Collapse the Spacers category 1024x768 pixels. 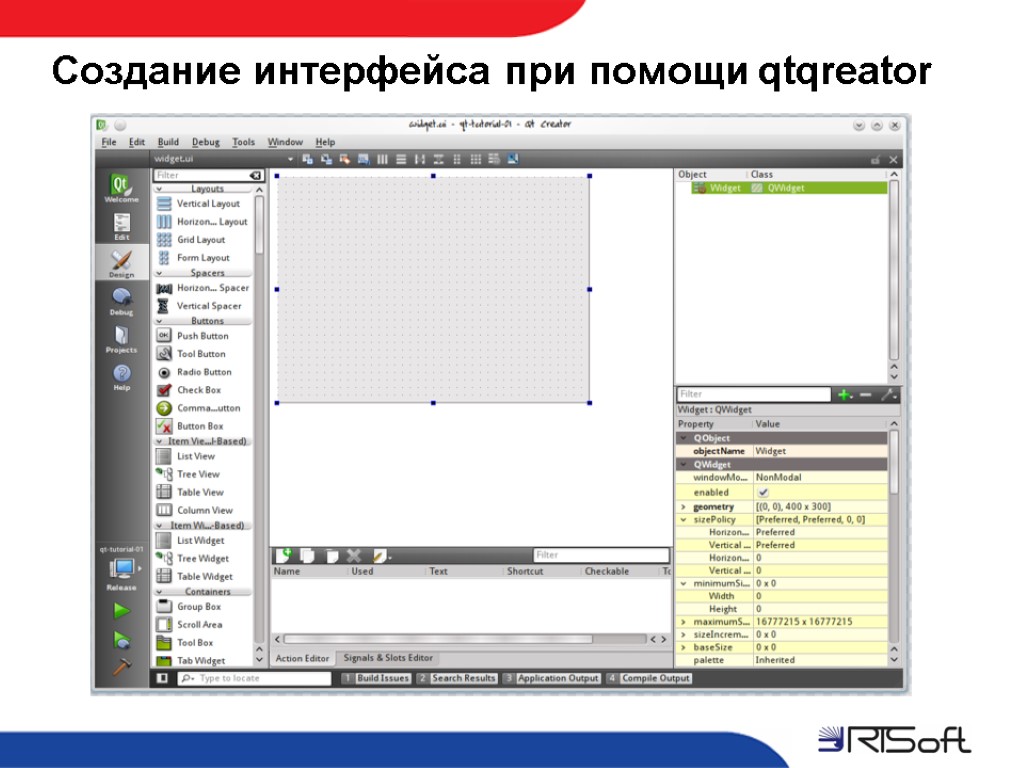(x=159, y=273)
